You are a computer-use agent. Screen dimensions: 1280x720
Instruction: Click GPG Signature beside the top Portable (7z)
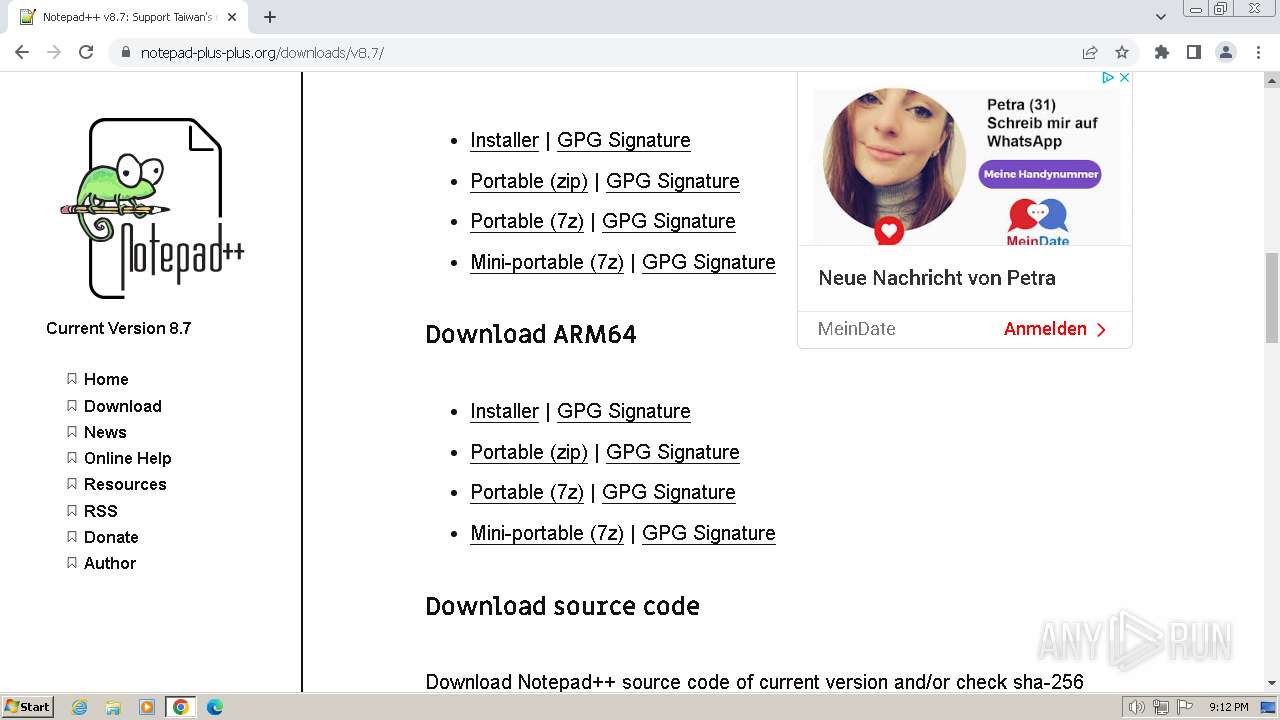click(x=669, y=221)
